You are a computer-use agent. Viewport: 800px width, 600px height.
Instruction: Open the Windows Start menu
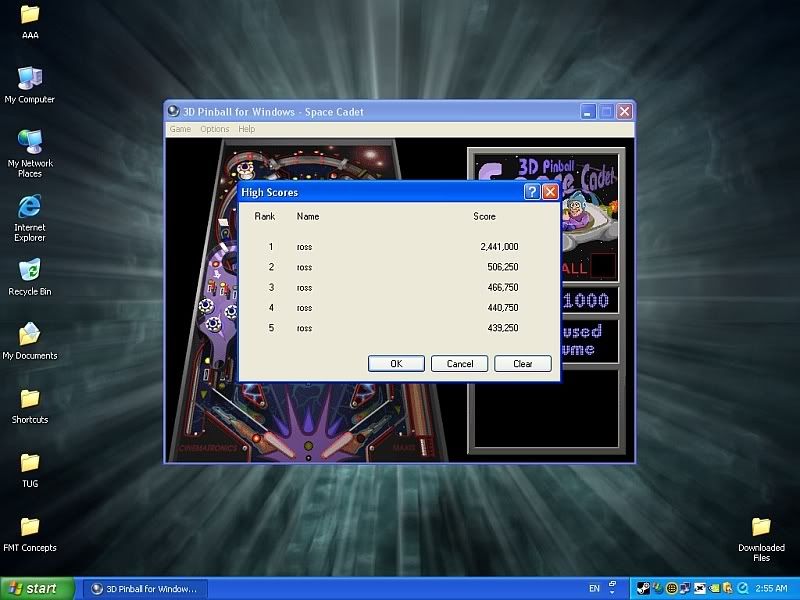tap(37, 589)
